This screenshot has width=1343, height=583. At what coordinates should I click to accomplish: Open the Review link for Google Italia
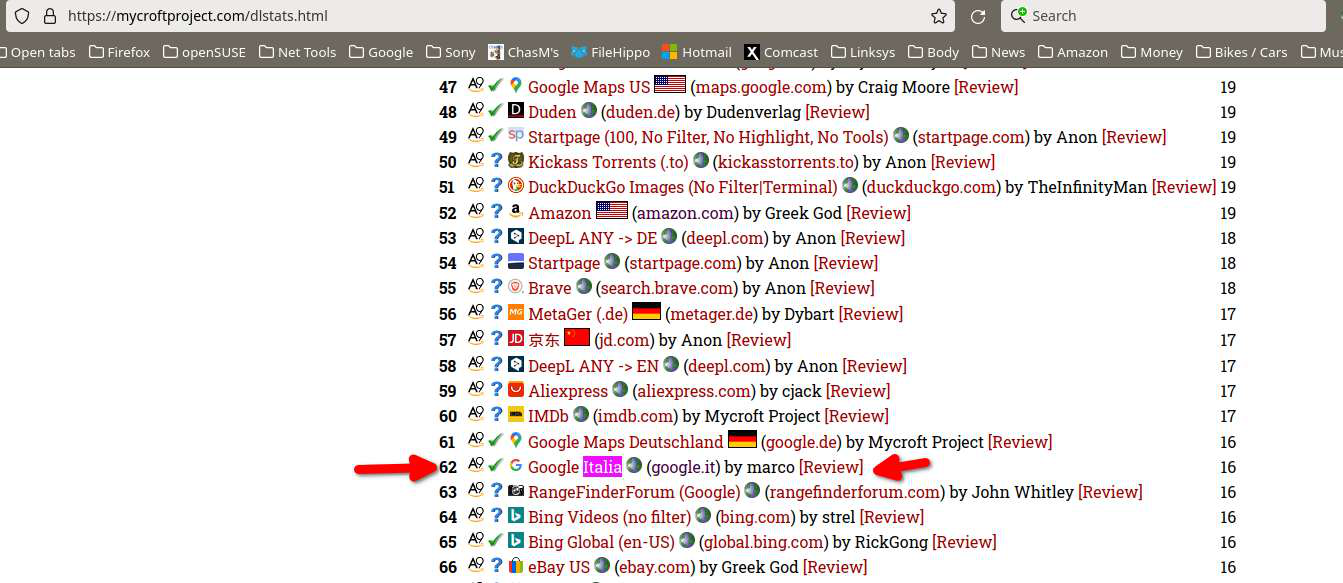[831, 466]
